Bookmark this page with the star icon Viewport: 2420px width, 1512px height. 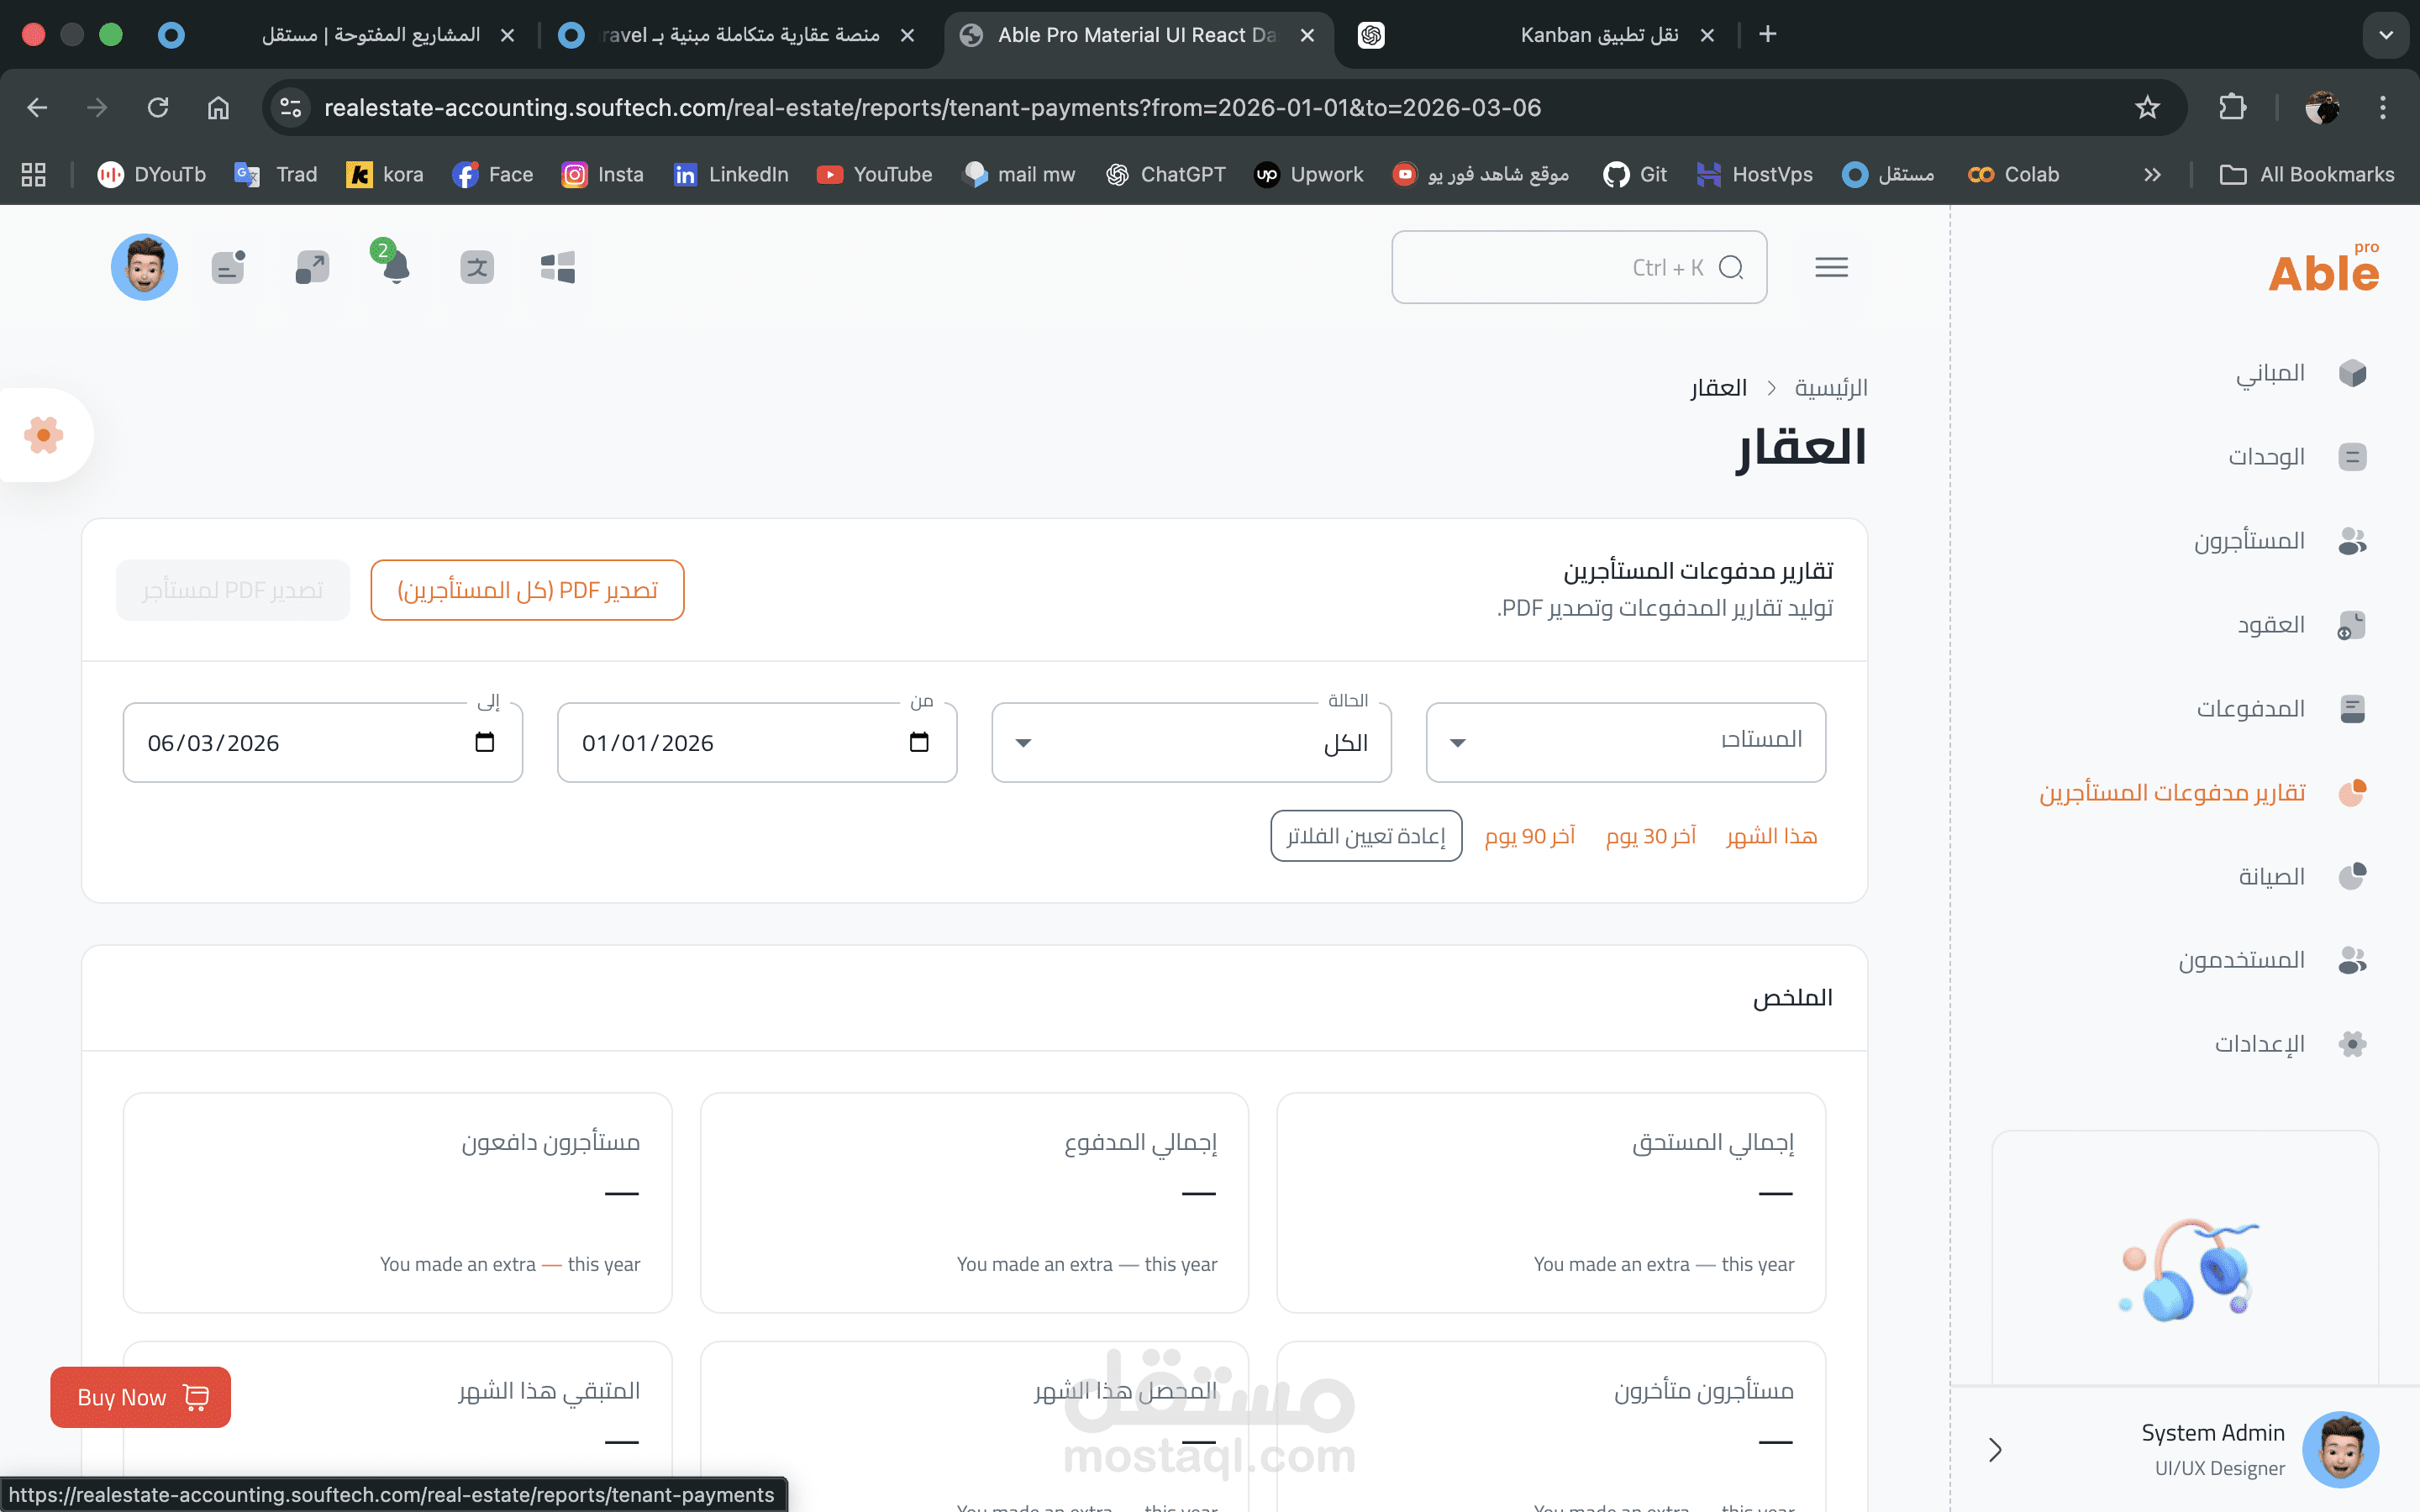point(2147,107)
